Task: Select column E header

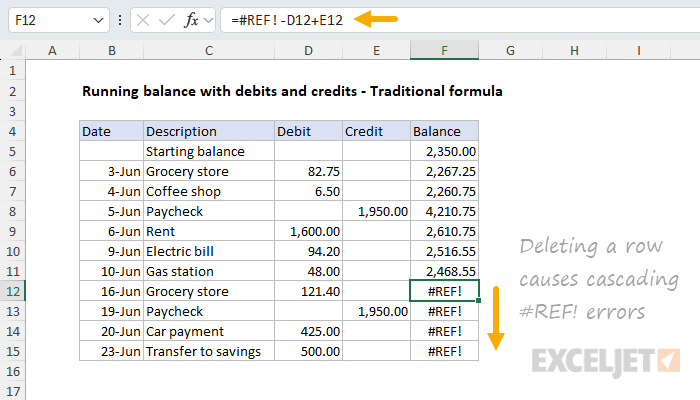Action: tap(376, 50)
